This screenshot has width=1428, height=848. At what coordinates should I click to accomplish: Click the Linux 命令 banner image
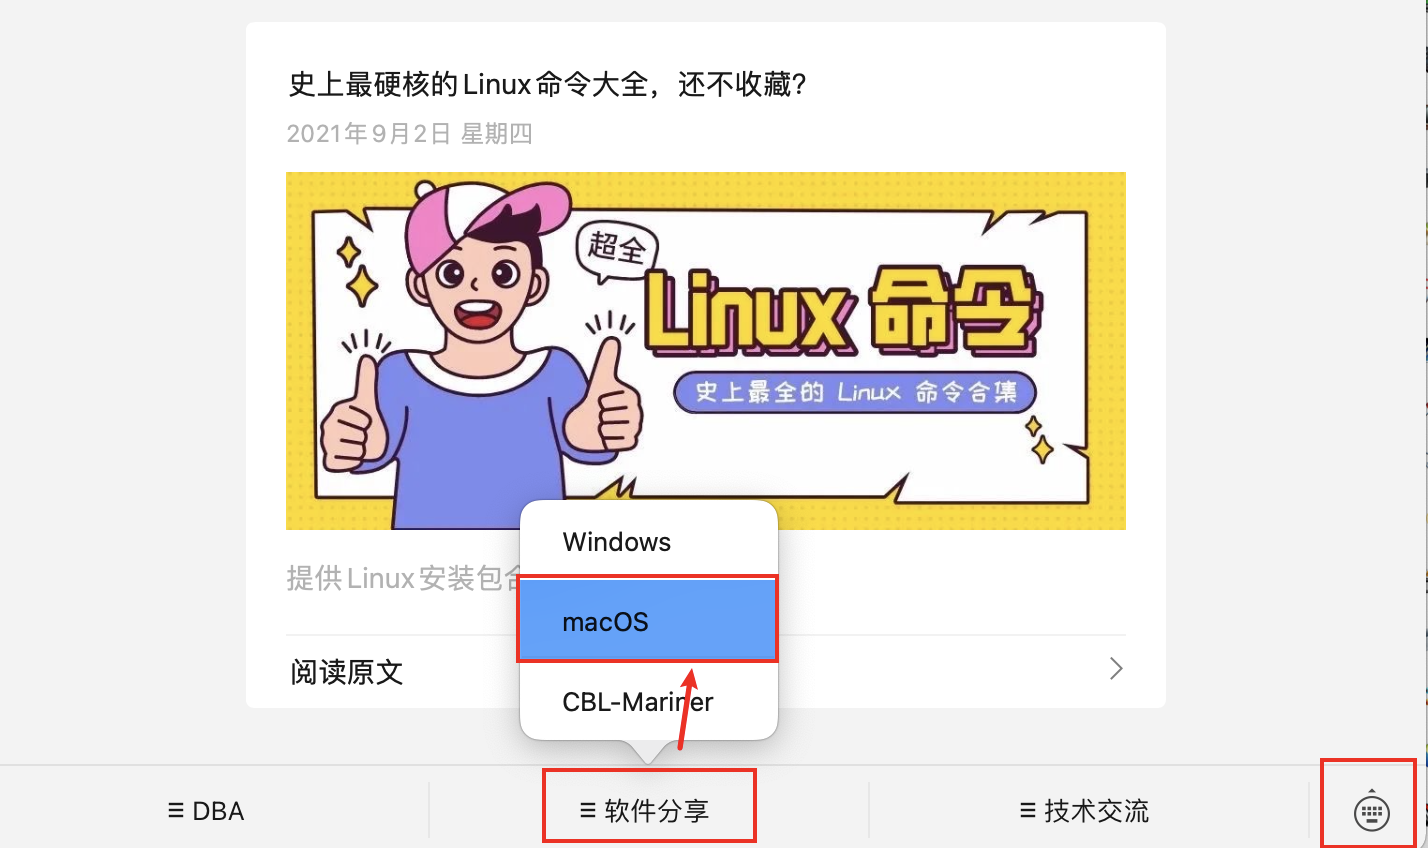[x=706, y=351]
